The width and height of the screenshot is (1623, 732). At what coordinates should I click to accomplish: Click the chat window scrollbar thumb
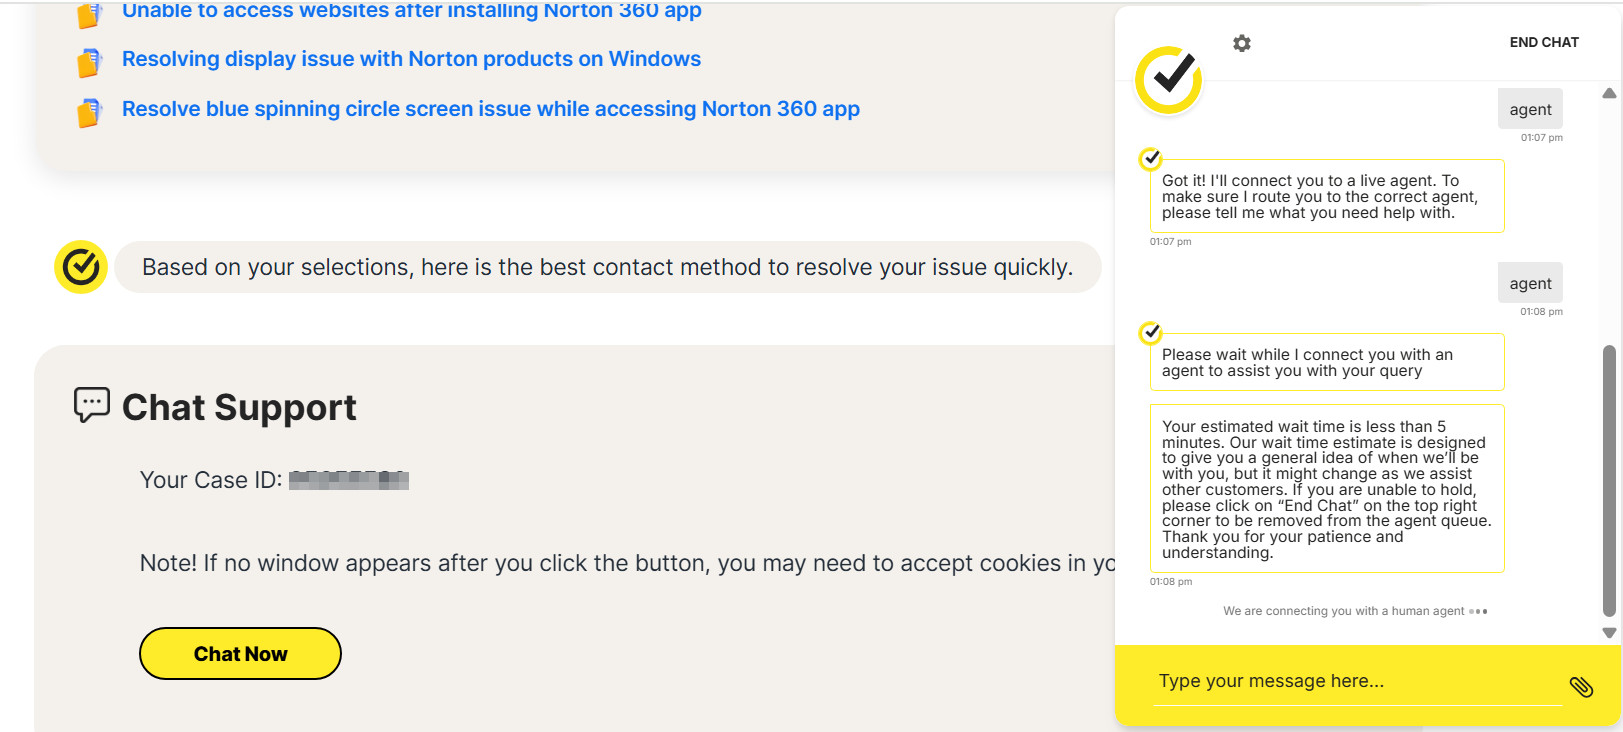[1608, 480]
